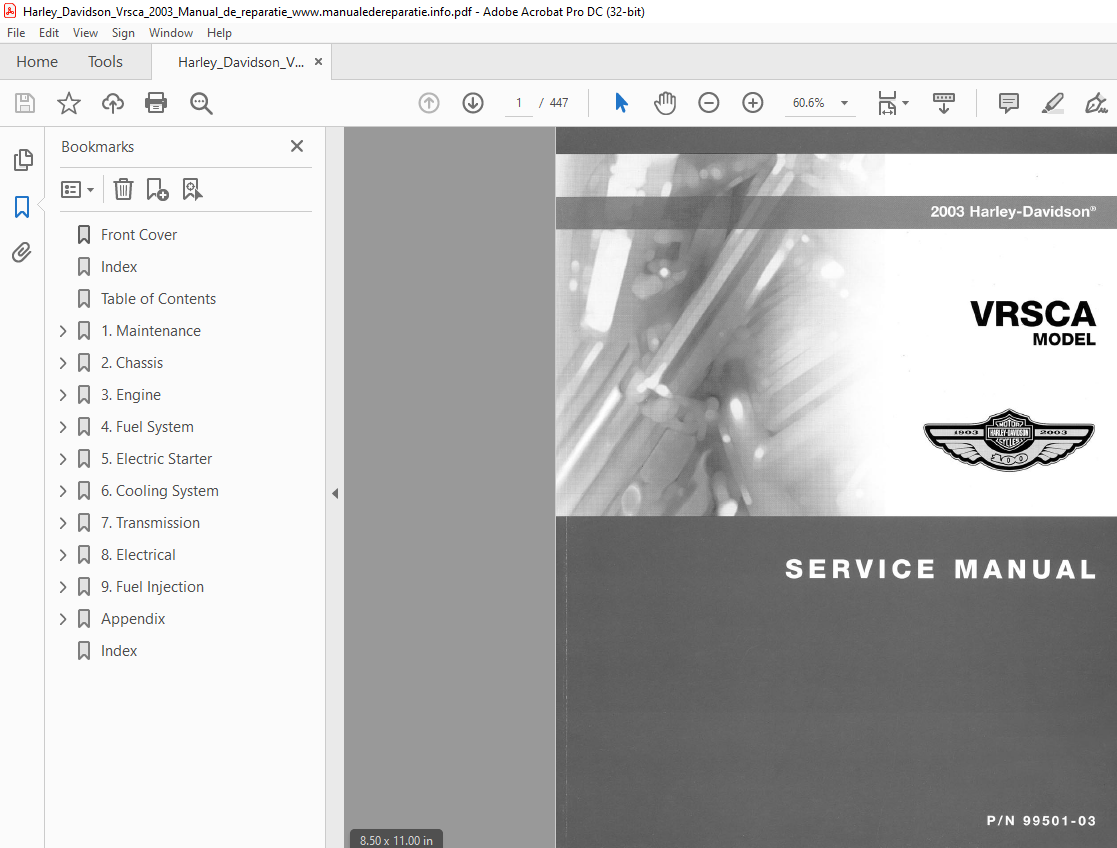Open the Edit menu

click(48, 33)
